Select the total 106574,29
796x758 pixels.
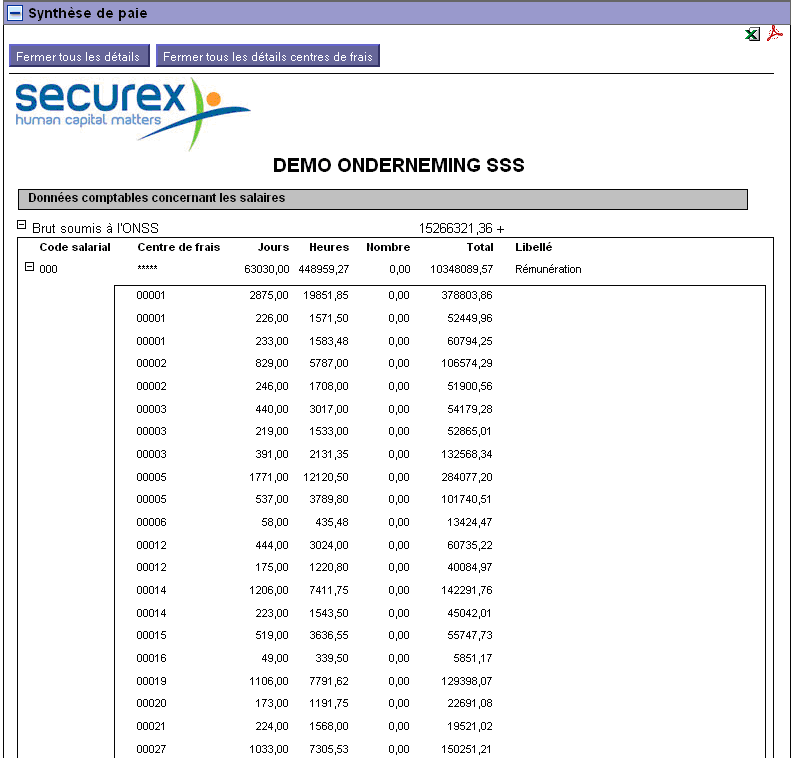[x=467, y=364]
